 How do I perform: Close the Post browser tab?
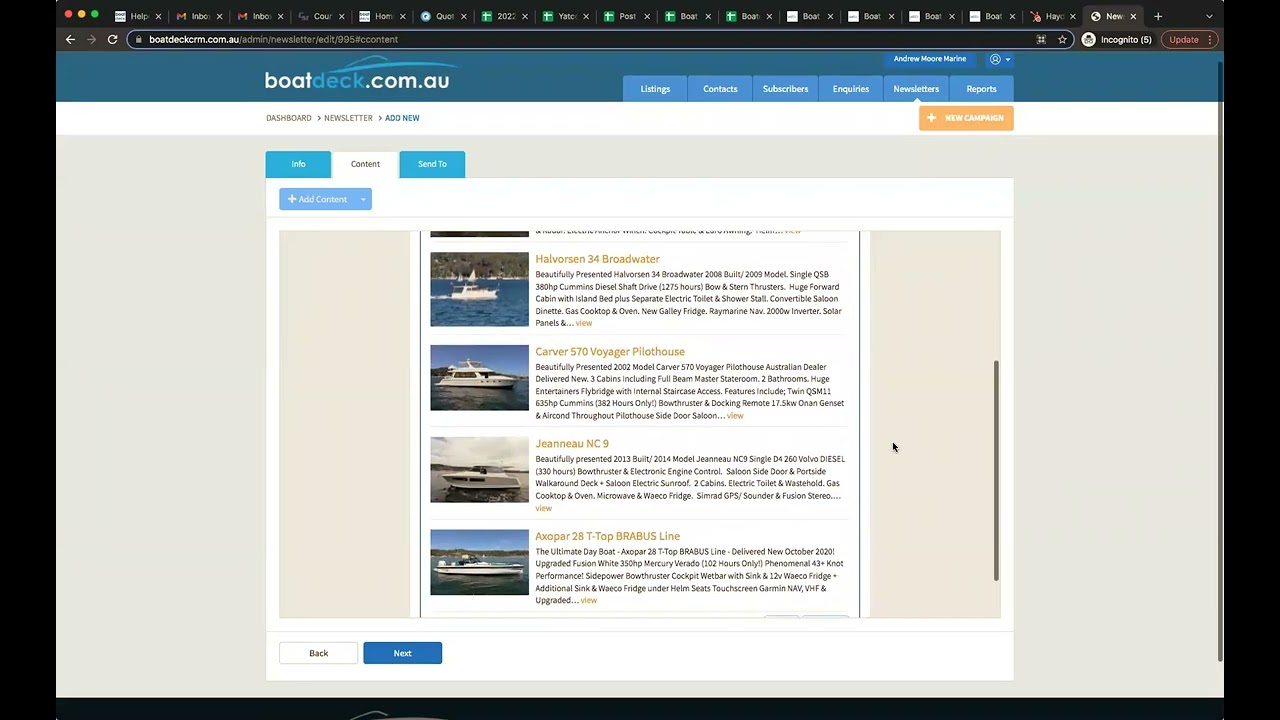pyautogui.click(x=647, y=16)
